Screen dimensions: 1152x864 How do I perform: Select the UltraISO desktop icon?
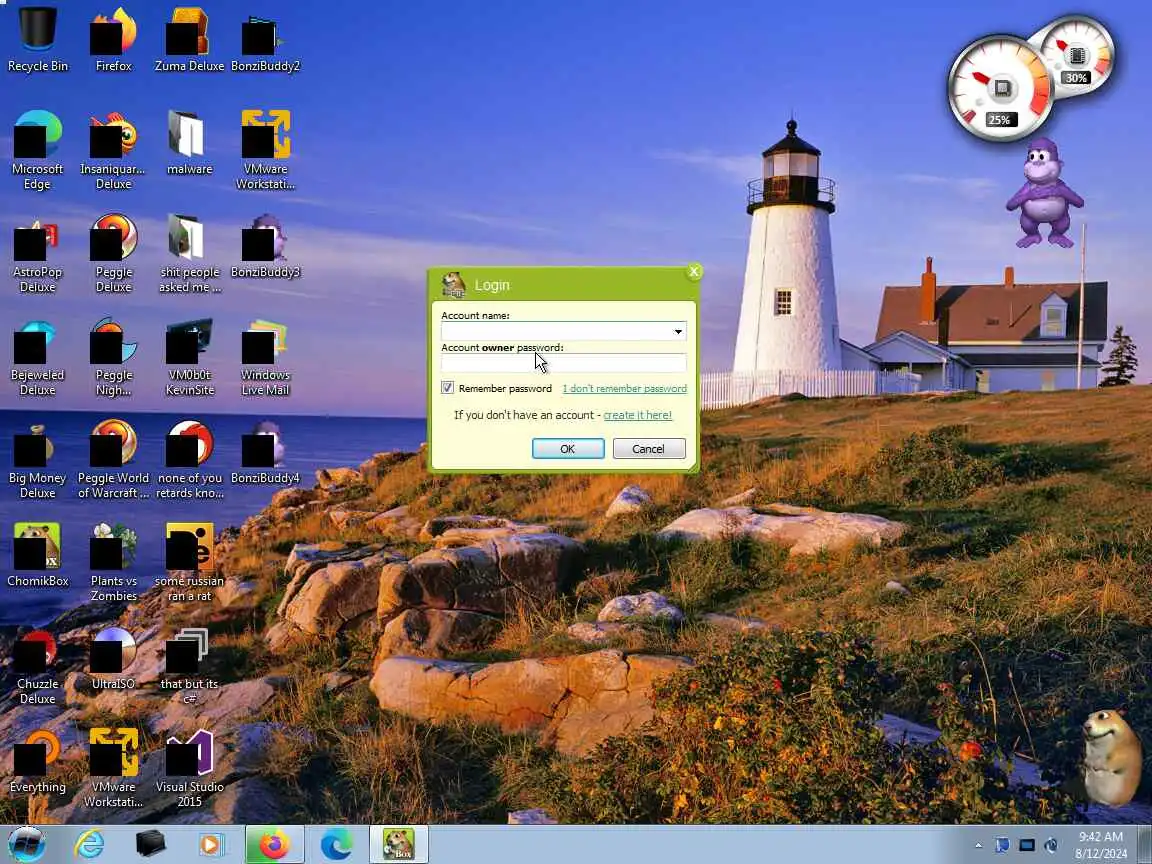(x=113, y=657)
